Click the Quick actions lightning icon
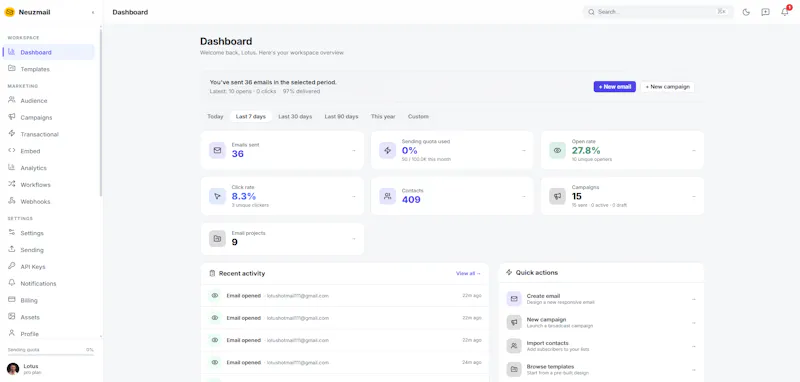The width and height of the screenshot is (800, 382). (x=509, y=272)
